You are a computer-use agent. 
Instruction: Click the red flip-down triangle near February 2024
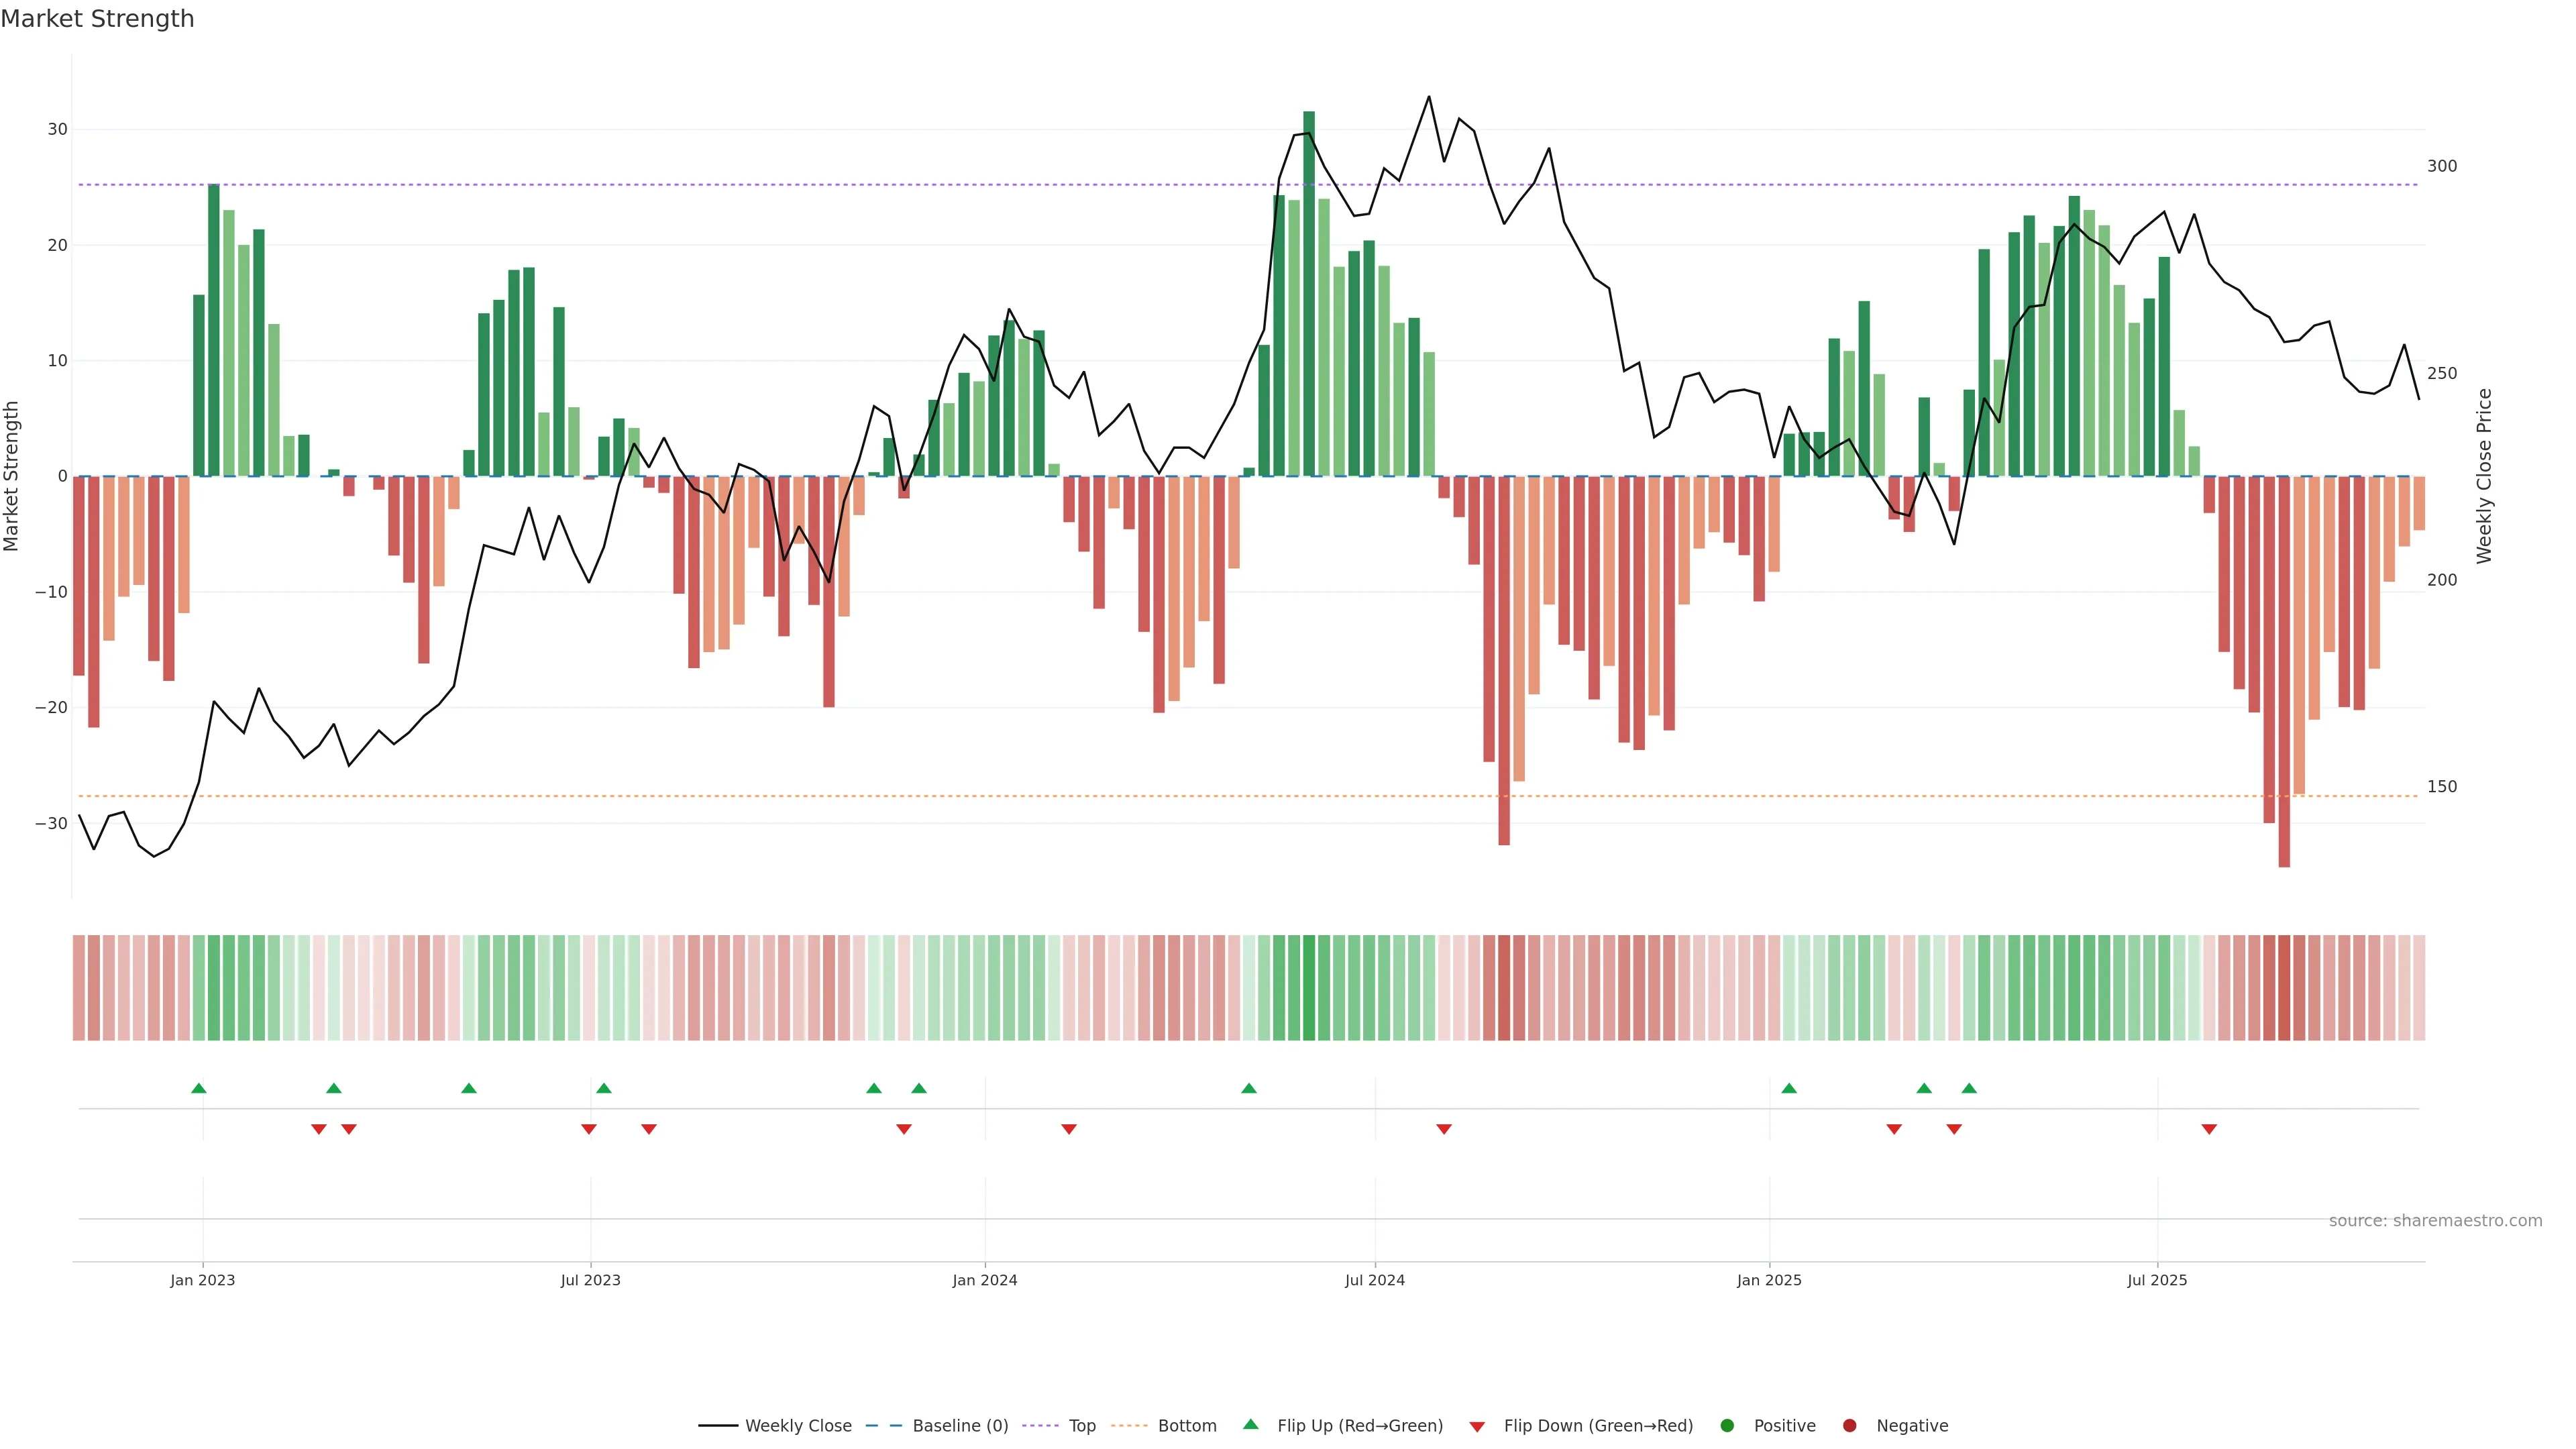[1068, 1129]
